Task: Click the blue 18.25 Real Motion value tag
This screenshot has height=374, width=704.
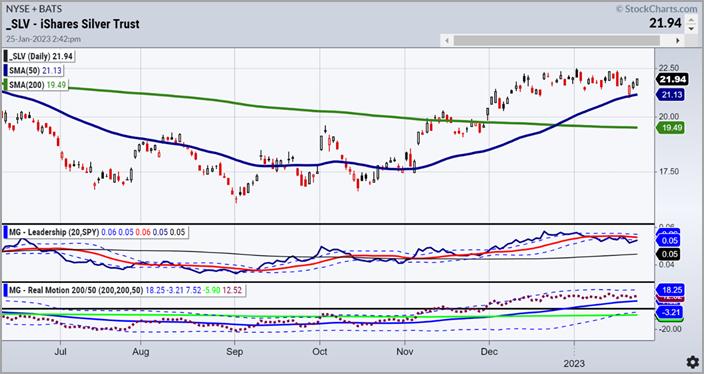Action: [670, 289]
